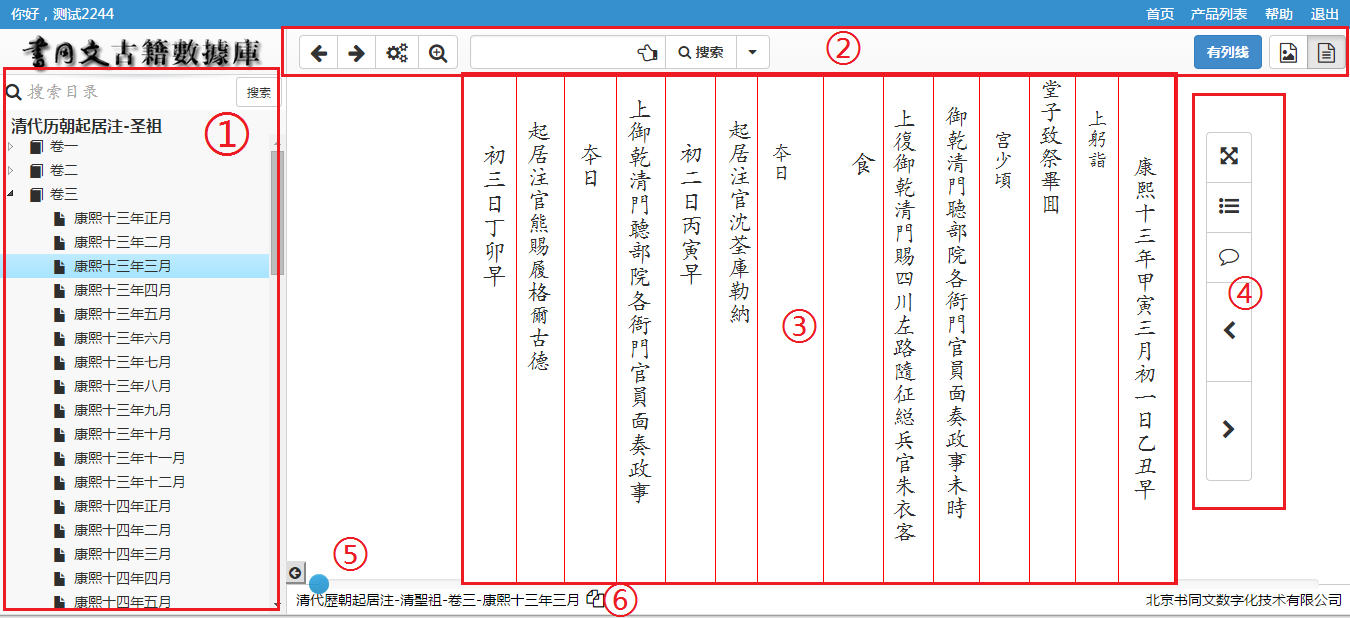
Task: Switch to text view mode
Action: [1326, 53]
